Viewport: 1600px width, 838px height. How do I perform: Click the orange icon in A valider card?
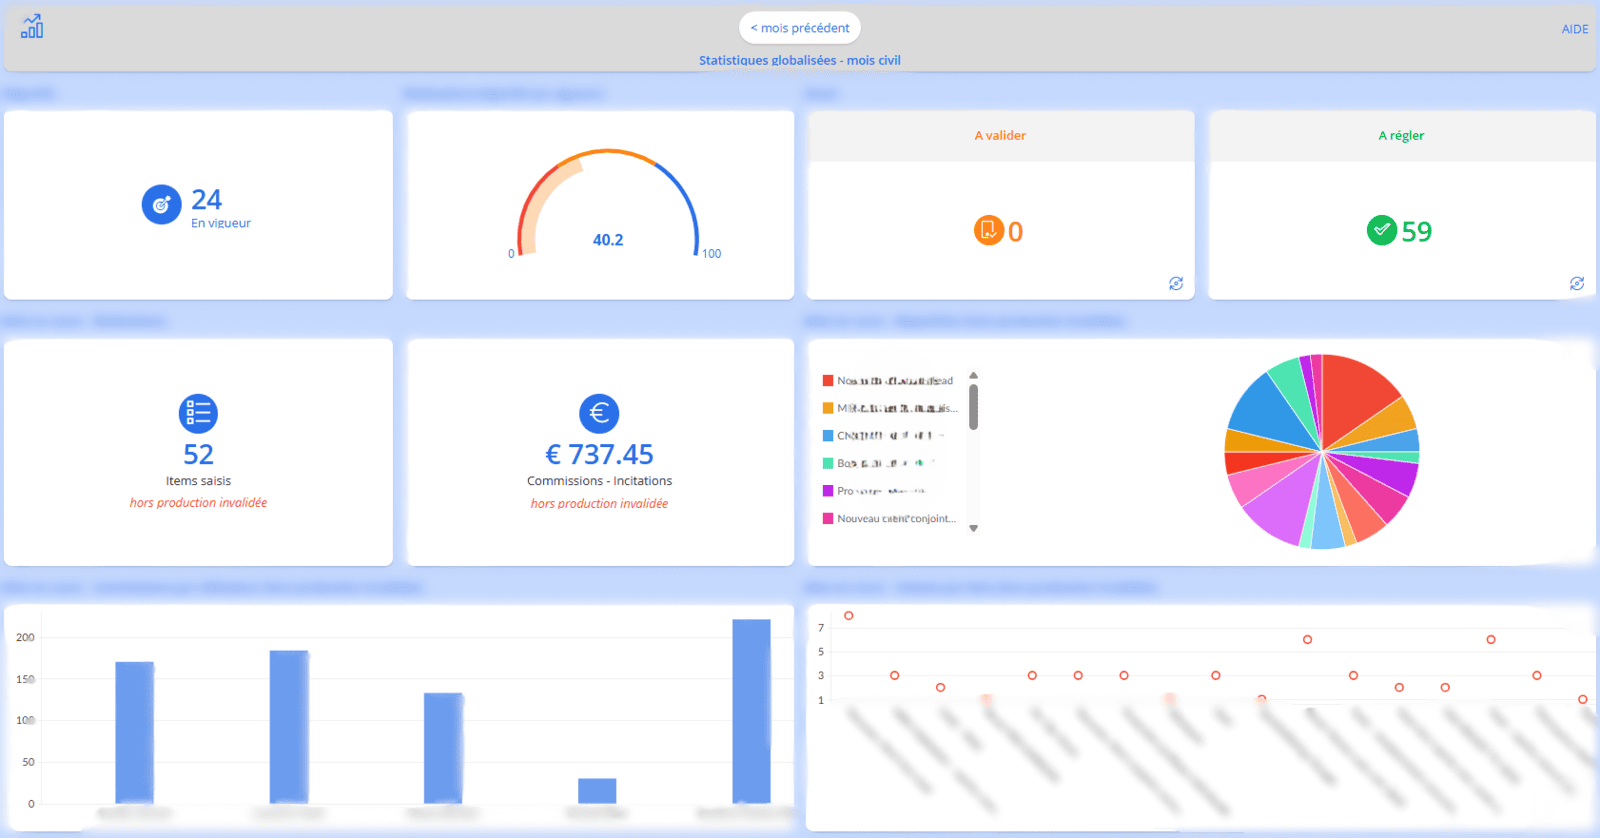coord(988,230)
